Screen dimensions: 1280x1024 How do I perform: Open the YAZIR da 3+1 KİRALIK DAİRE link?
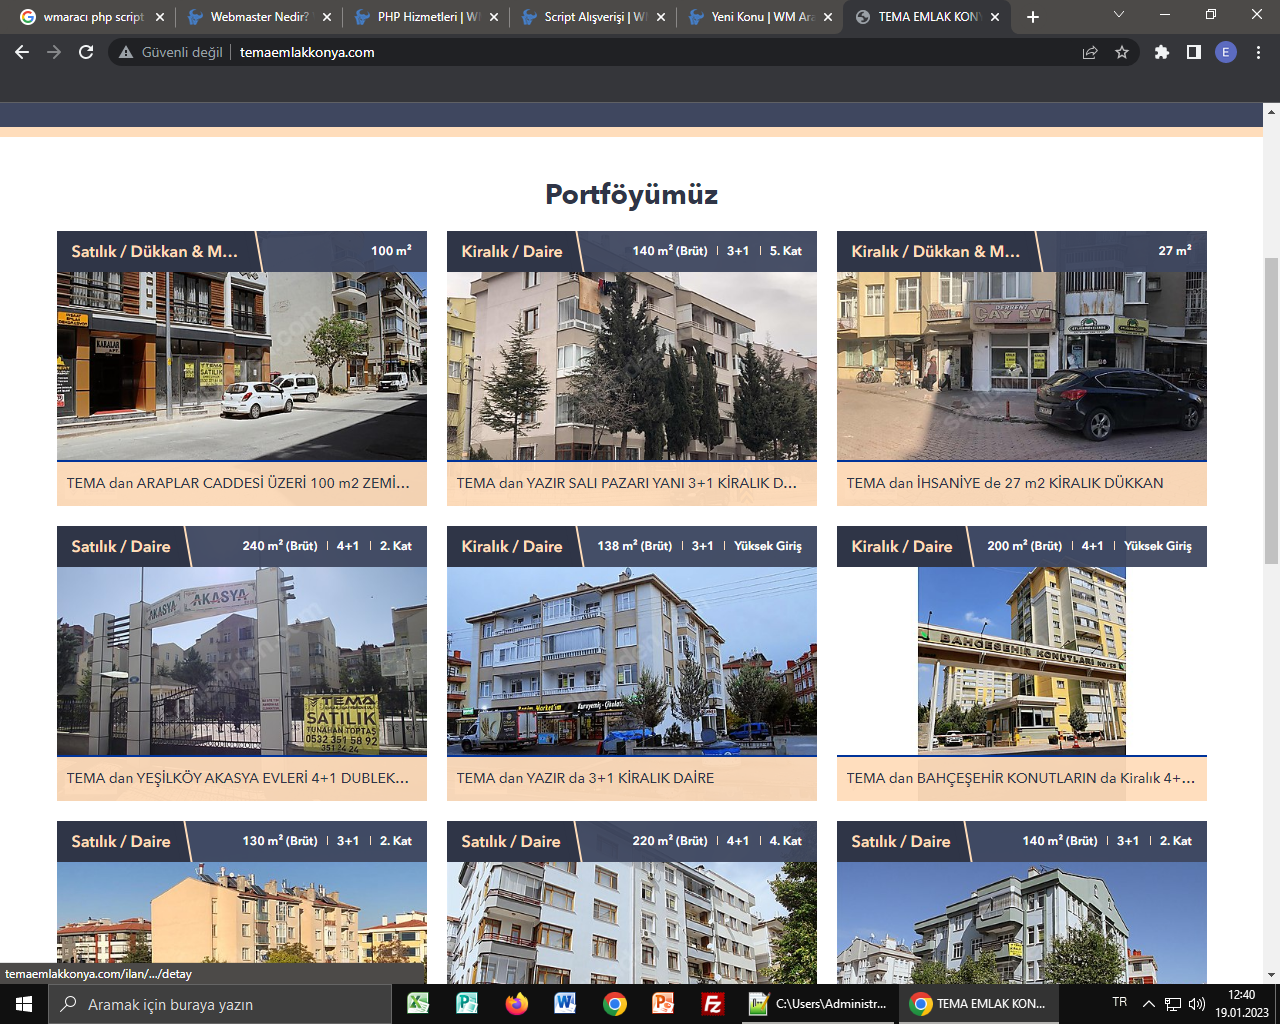pyautogui.click(x=585, y=778)
